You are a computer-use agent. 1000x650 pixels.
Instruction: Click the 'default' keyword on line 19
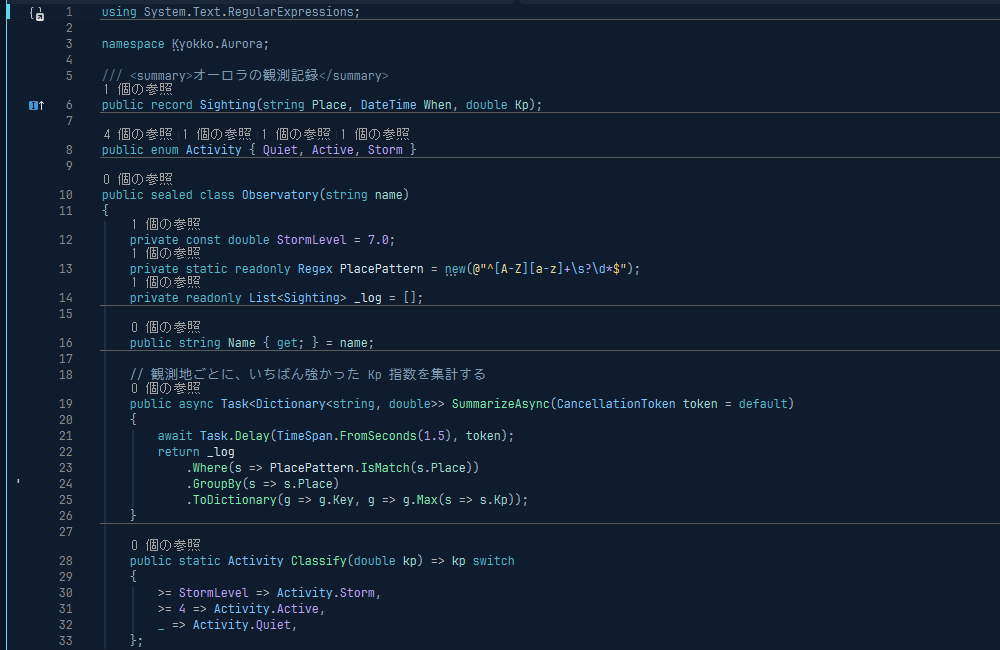[763, 404]
